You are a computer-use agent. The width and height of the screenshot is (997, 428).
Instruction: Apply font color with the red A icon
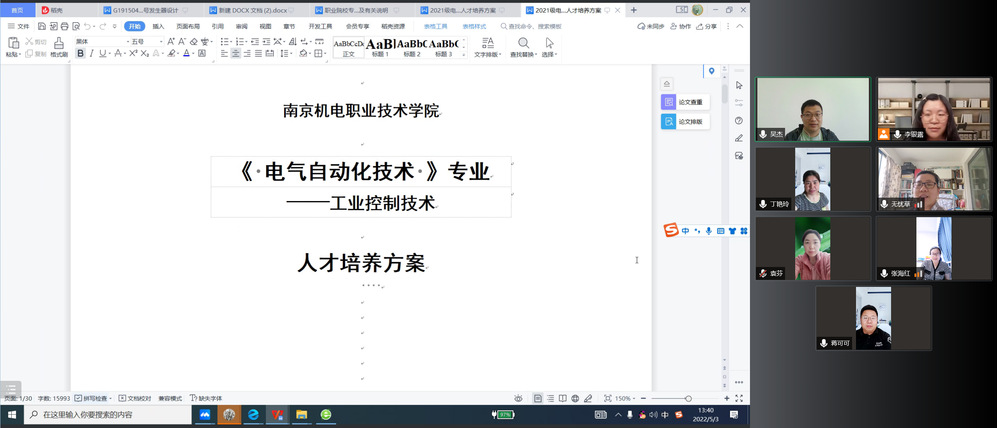point(187,54)
